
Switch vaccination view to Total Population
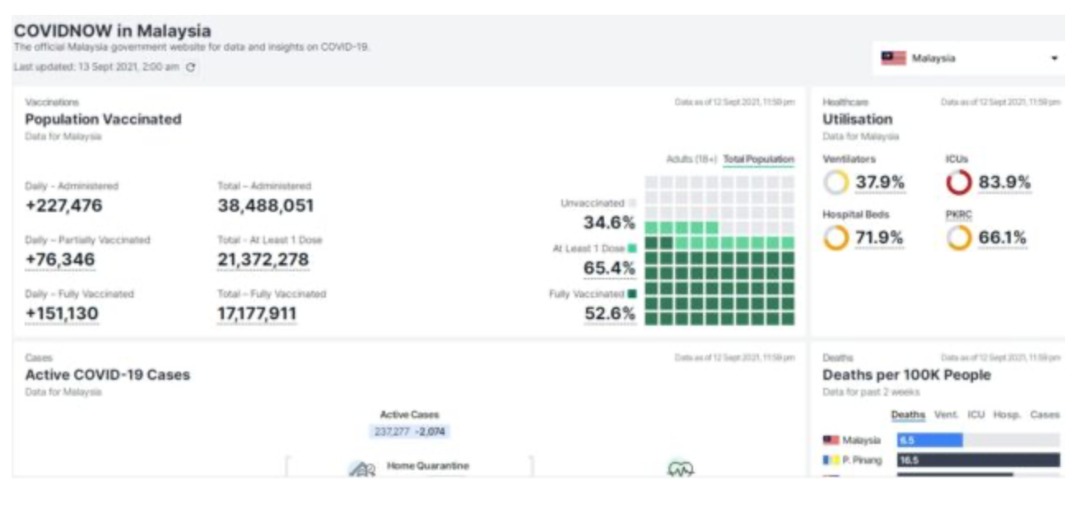pos(758,159)
